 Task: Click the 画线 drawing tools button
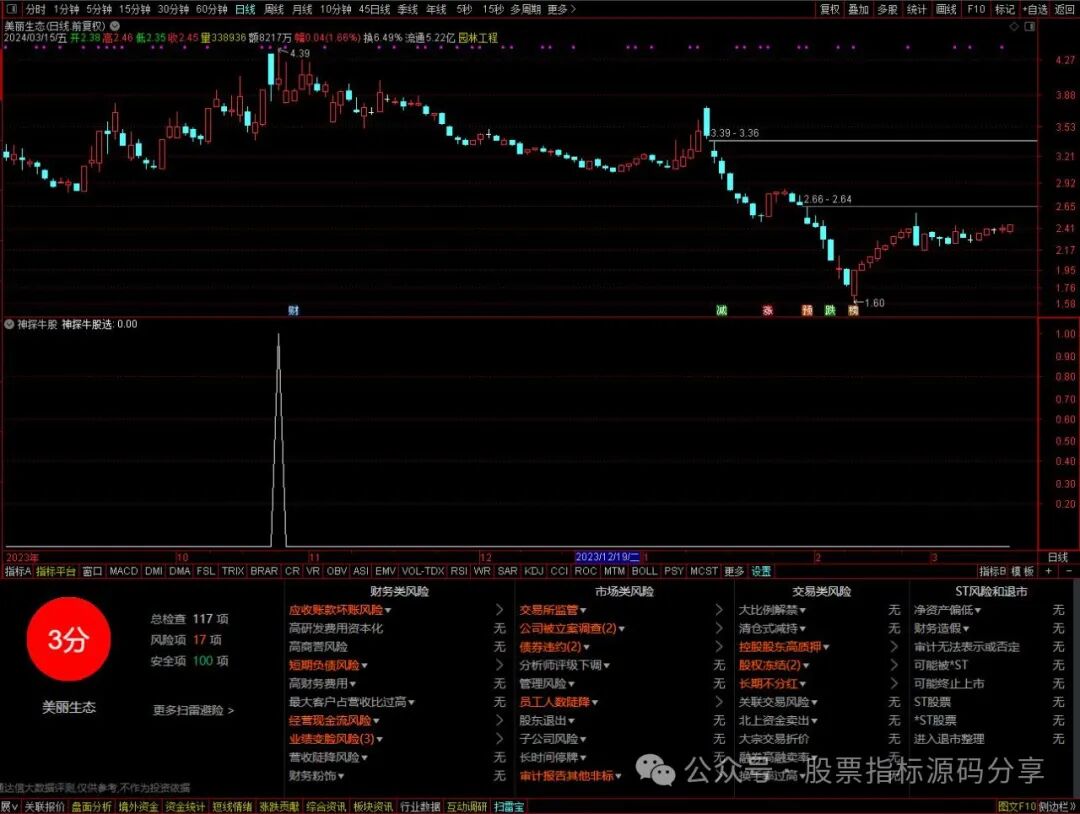(x=946, y=9)
